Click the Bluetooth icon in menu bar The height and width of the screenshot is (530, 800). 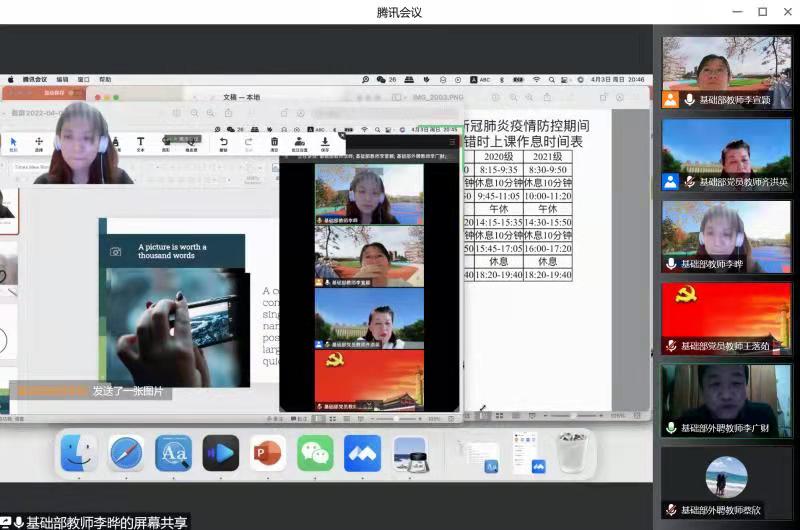(x=502, y=80)
